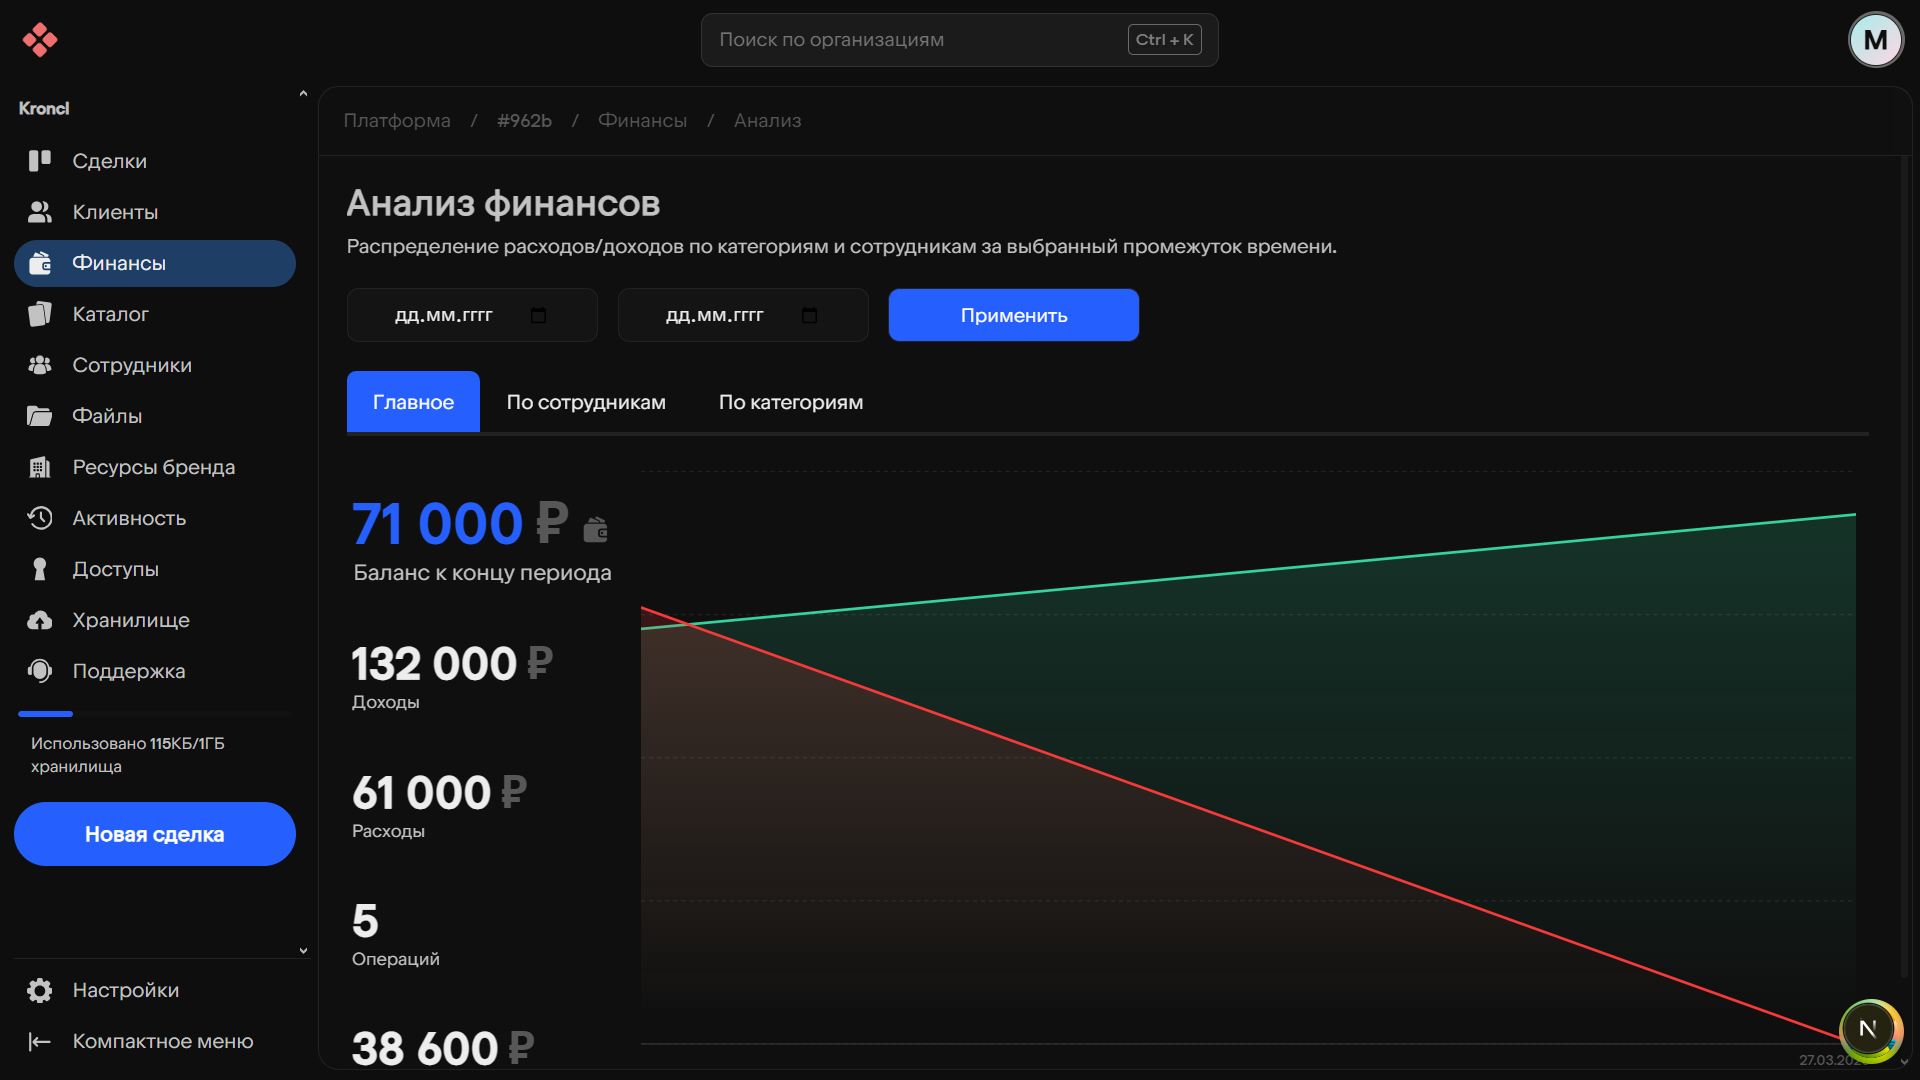Collapse the Kroncl sidebar section arrow
This screenshot has height=1080, width=1920.
click(303, 95)
